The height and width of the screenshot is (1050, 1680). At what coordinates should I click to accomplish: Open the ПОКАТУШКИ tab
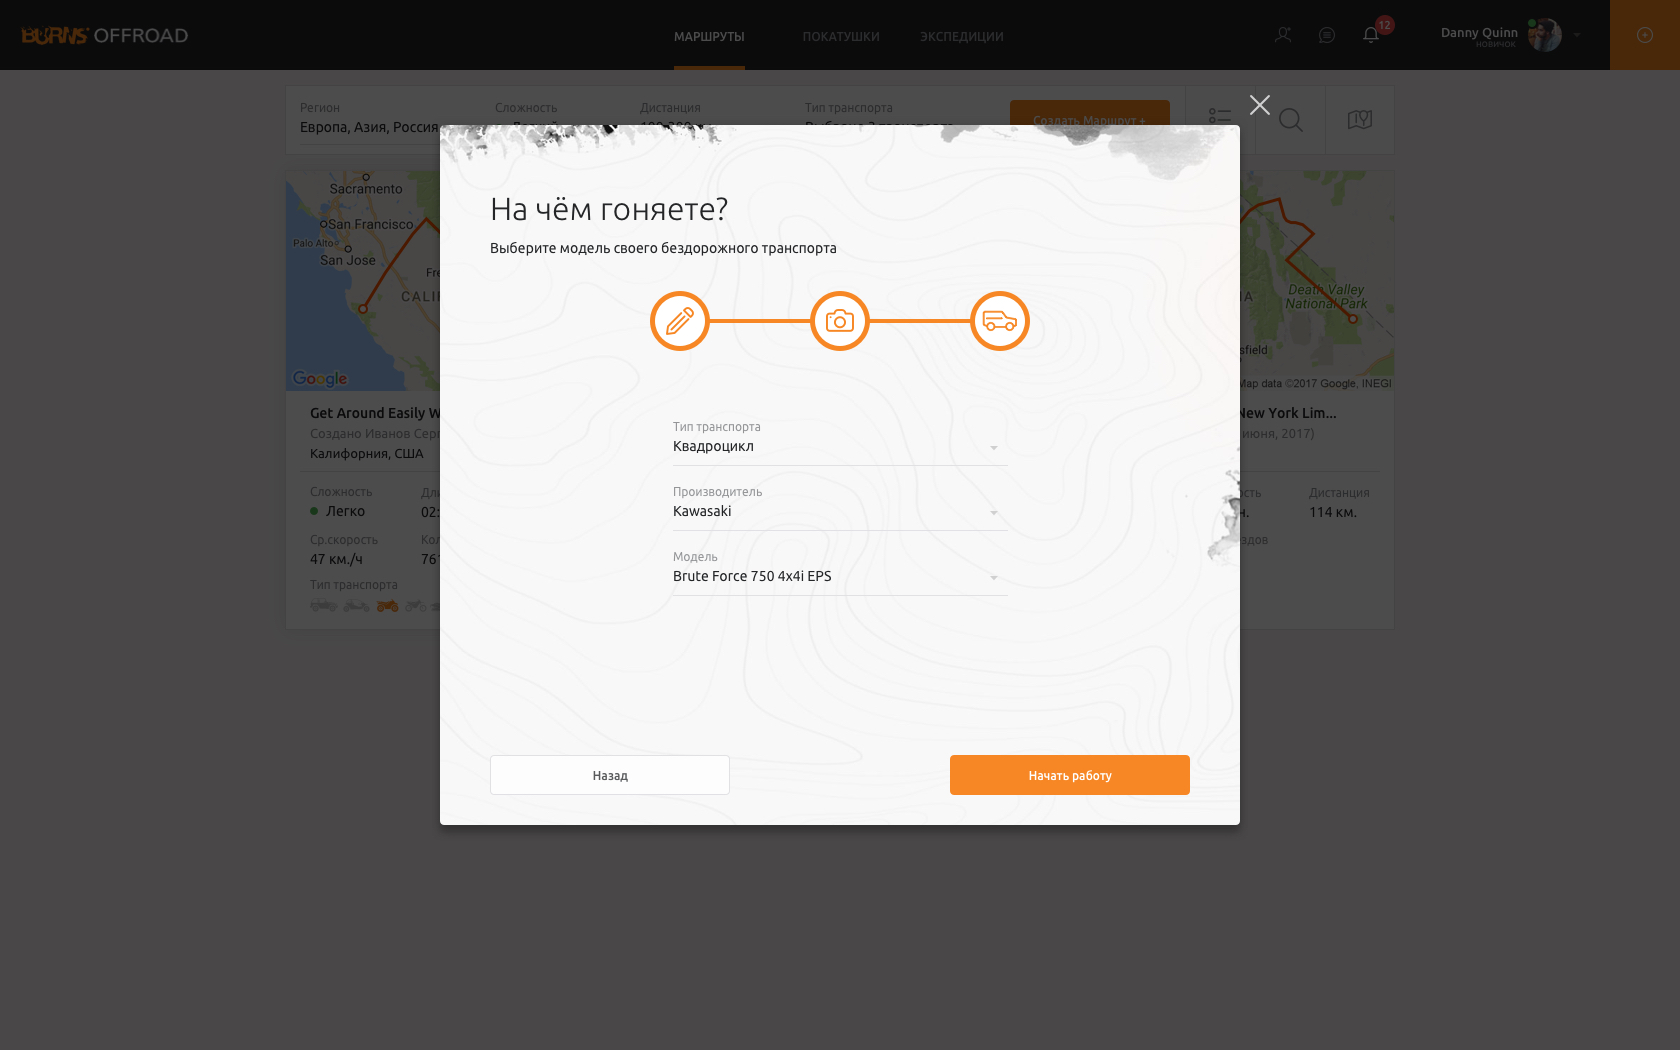(x=841, y=37)
